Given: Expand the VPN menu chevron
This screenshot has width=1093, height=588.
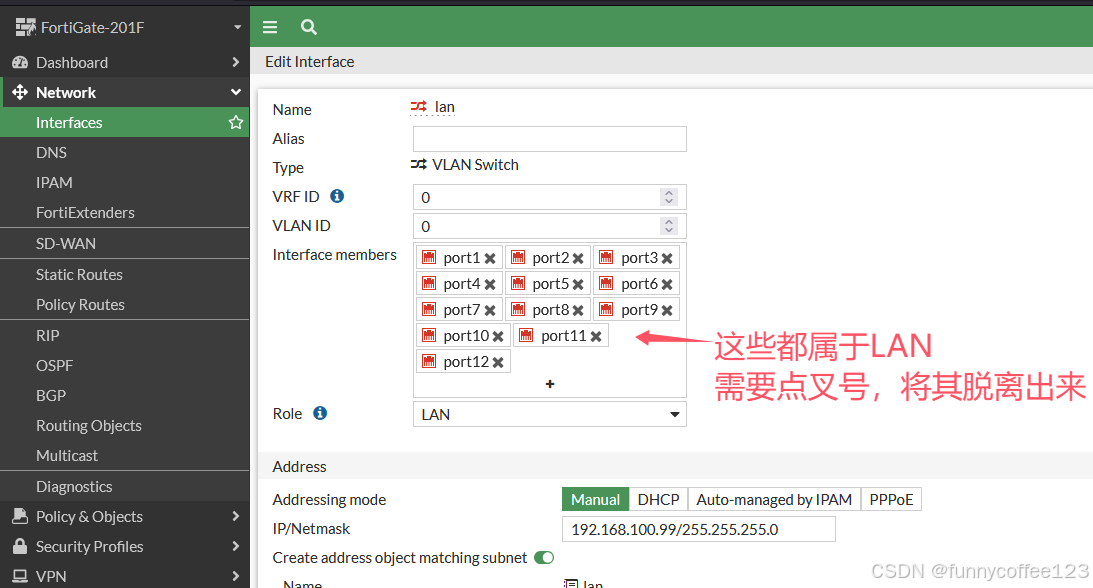Looking at the screenshot, I should 236,576.
